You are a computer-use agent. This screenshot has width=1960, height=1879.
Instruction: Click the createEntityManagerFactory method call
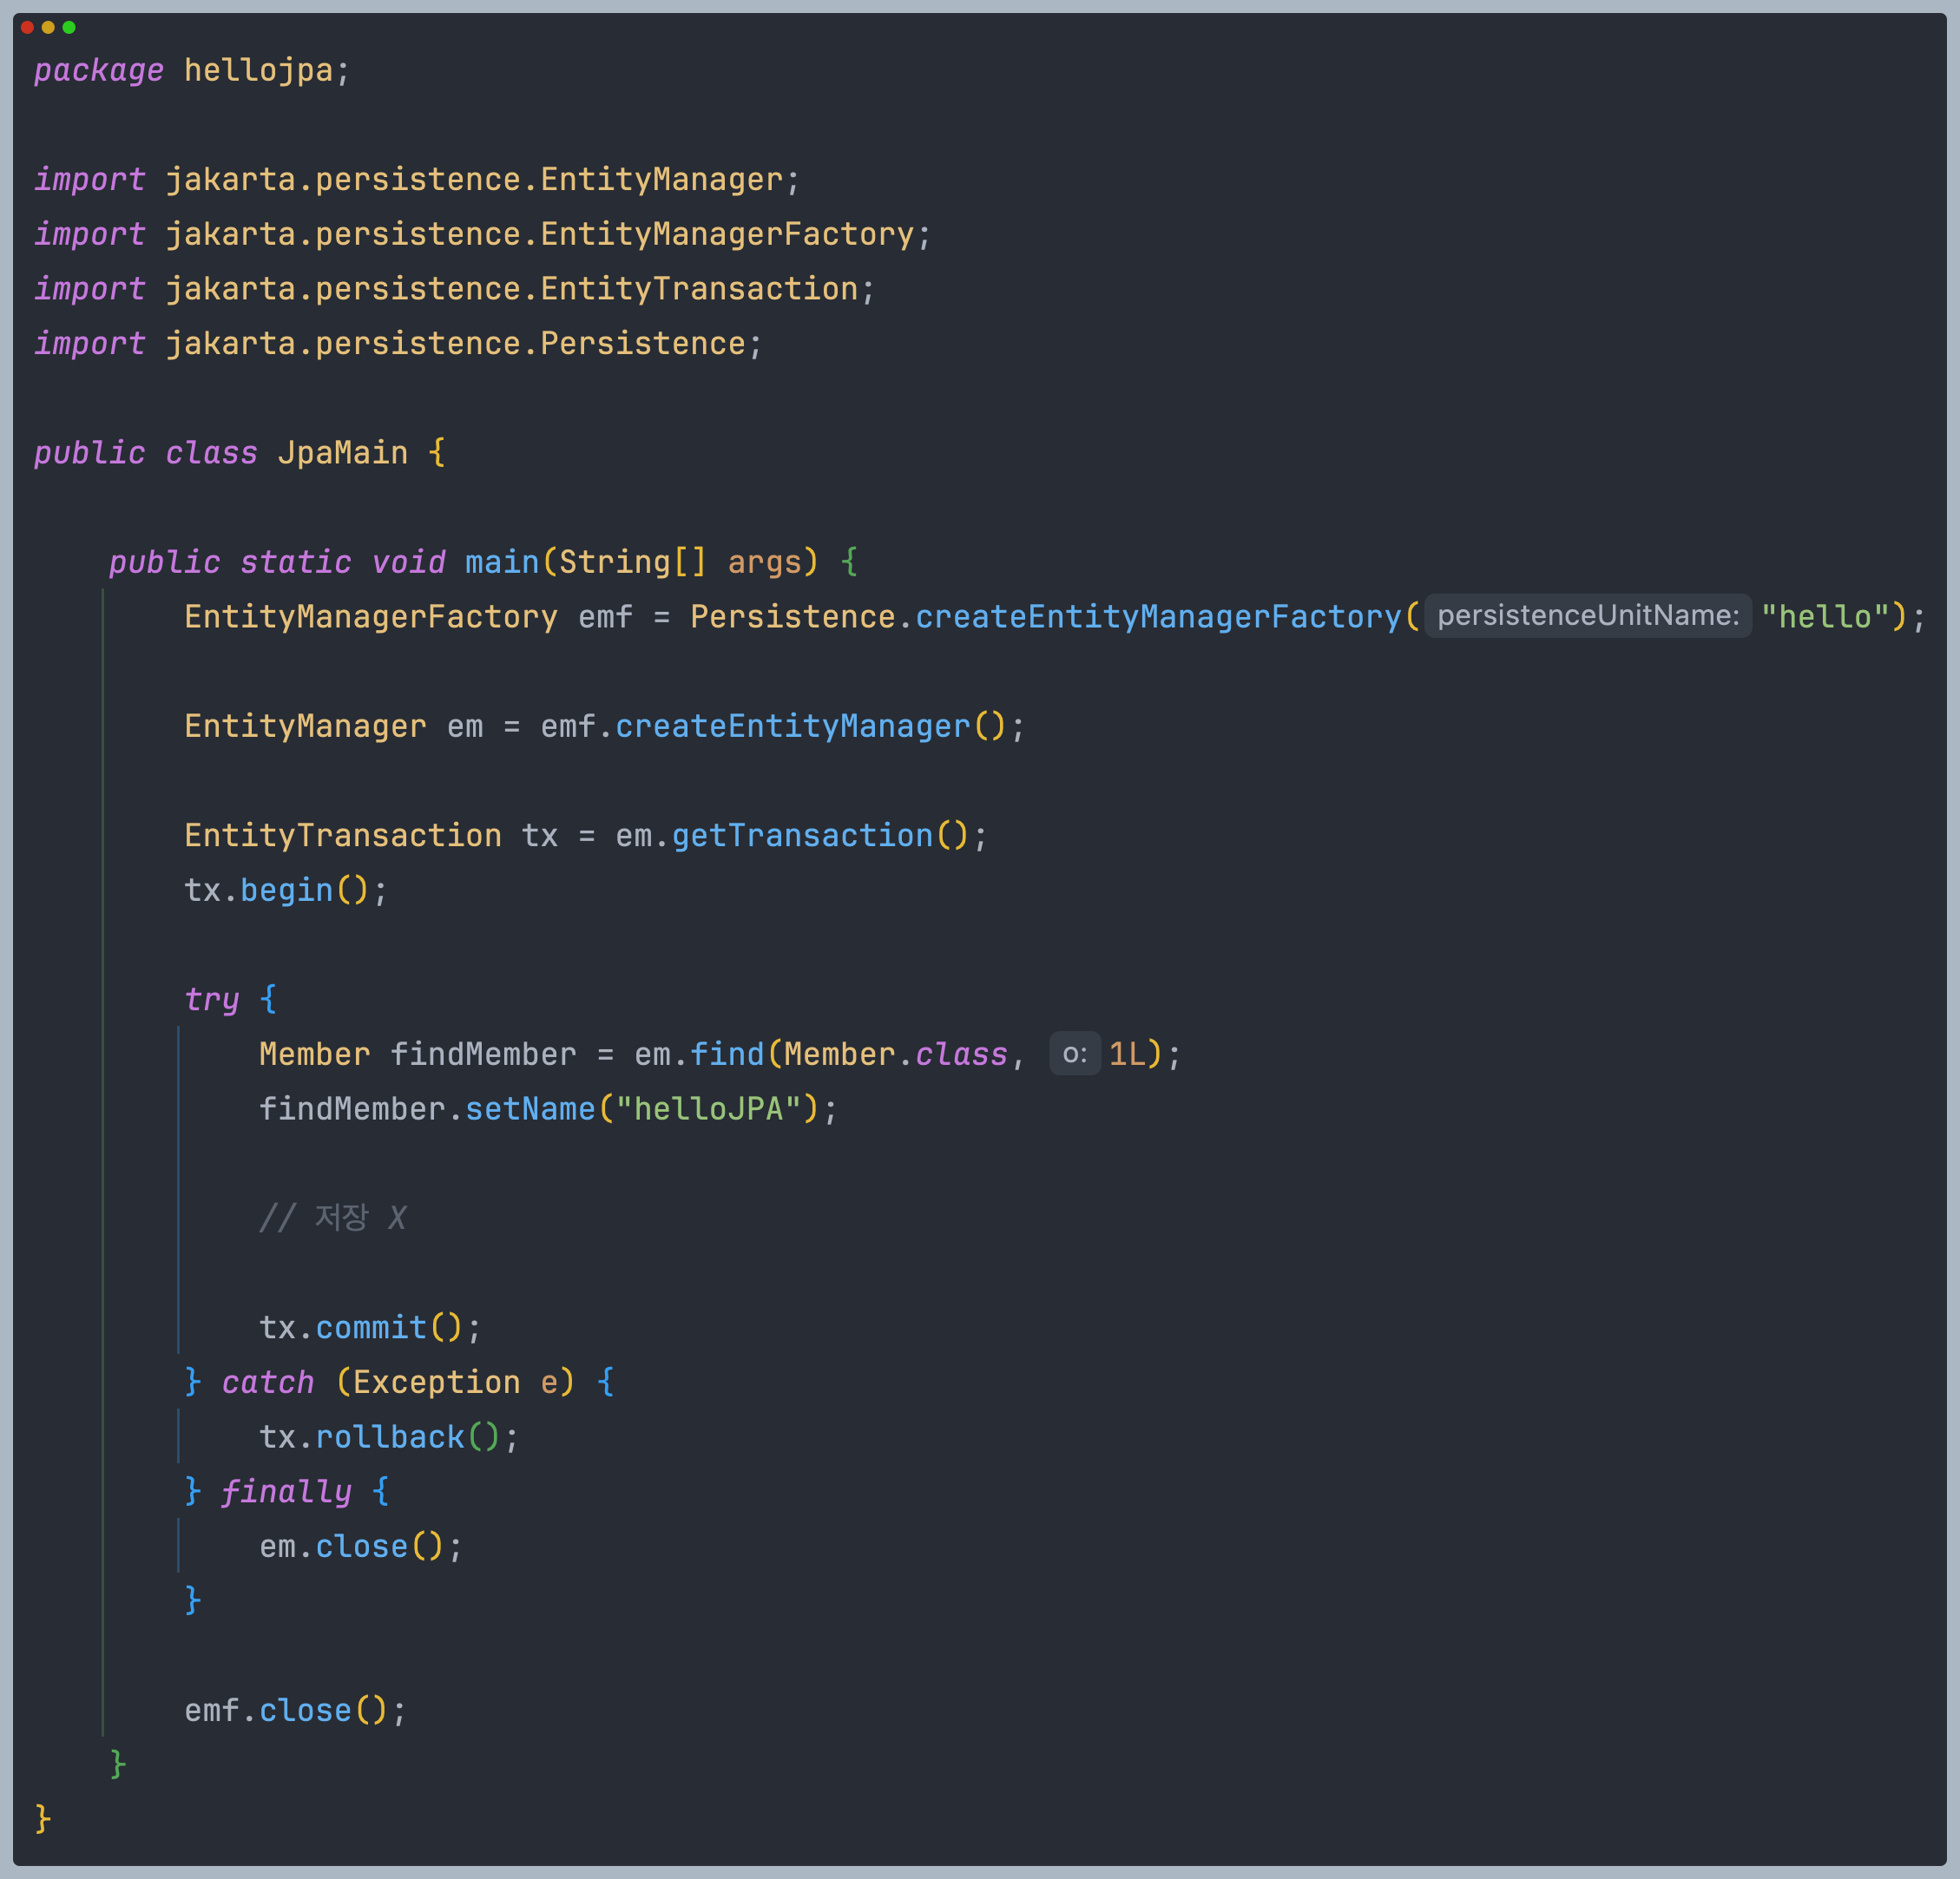(x=1158, y=617)
